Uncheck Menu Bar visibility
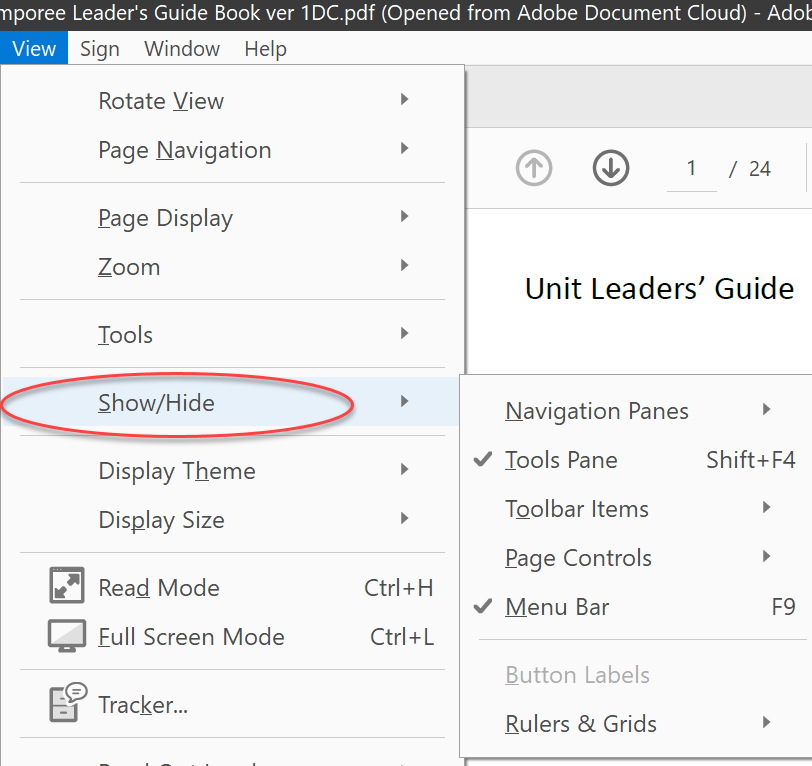This screenshot has height=766, width=812. click(552, 606)
